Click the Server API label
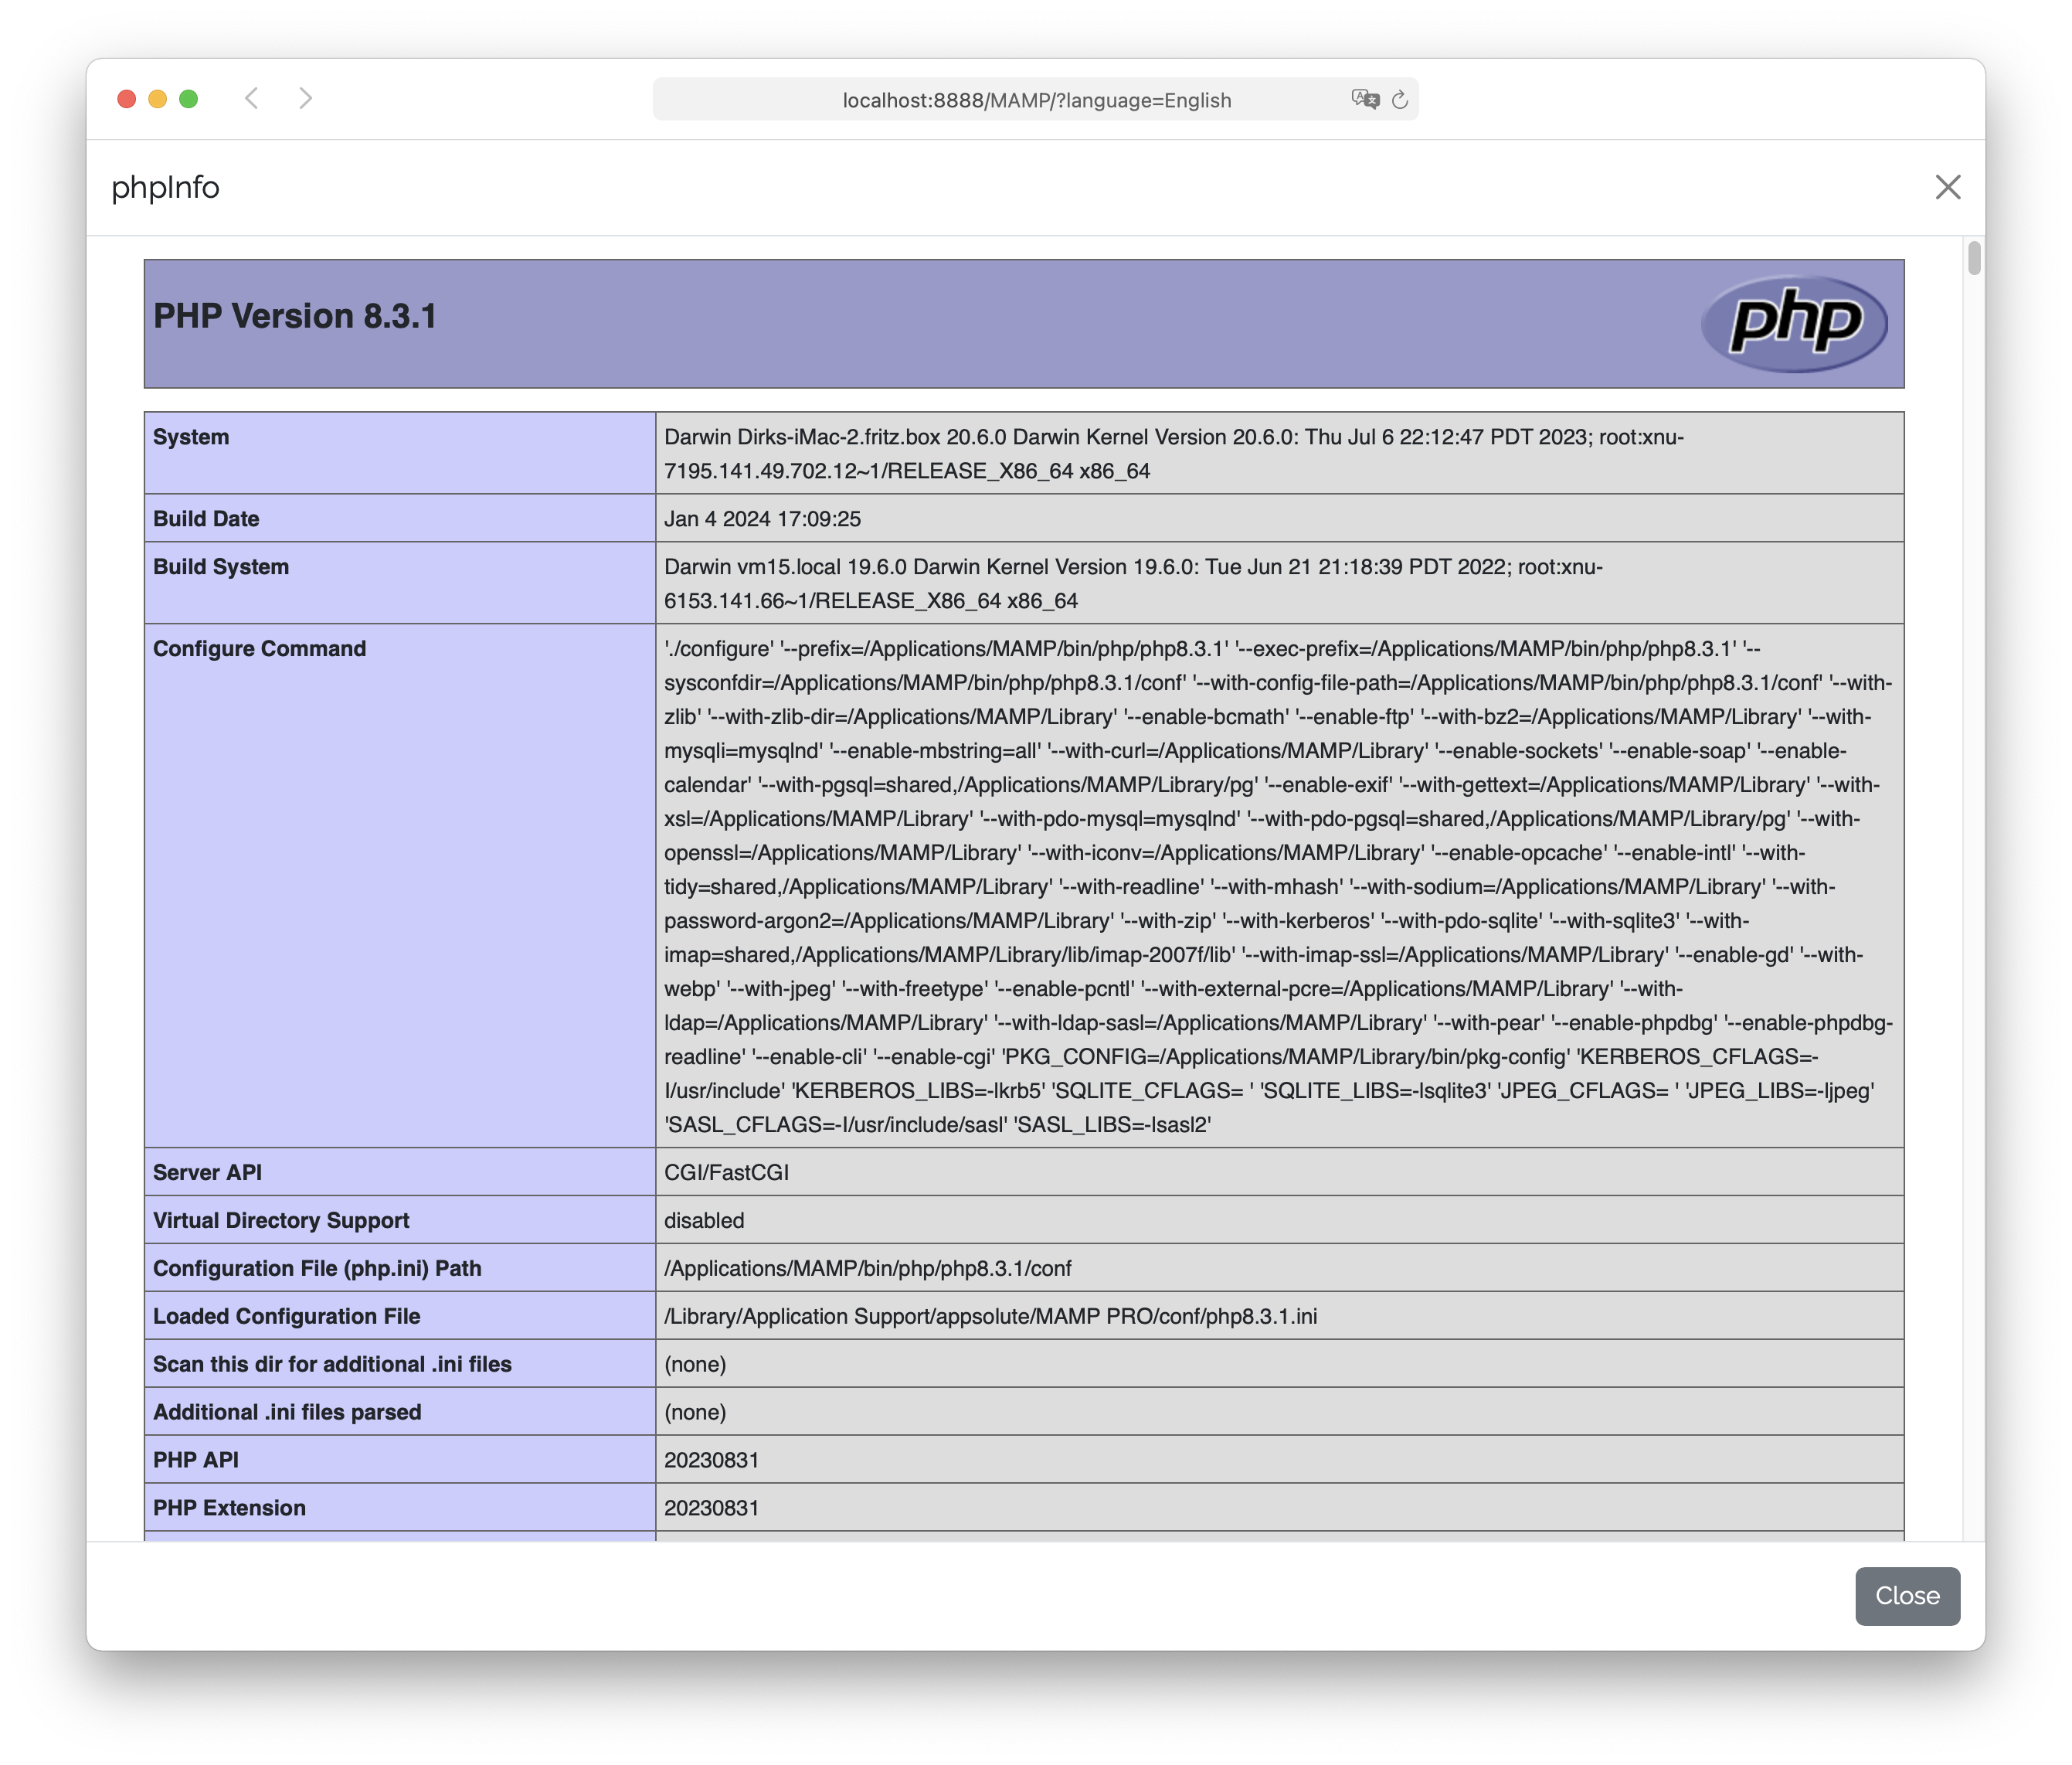Image resolution: width=2072 pixels, height=1765 pixels. pyautogui.click(x=207, y=1172)
